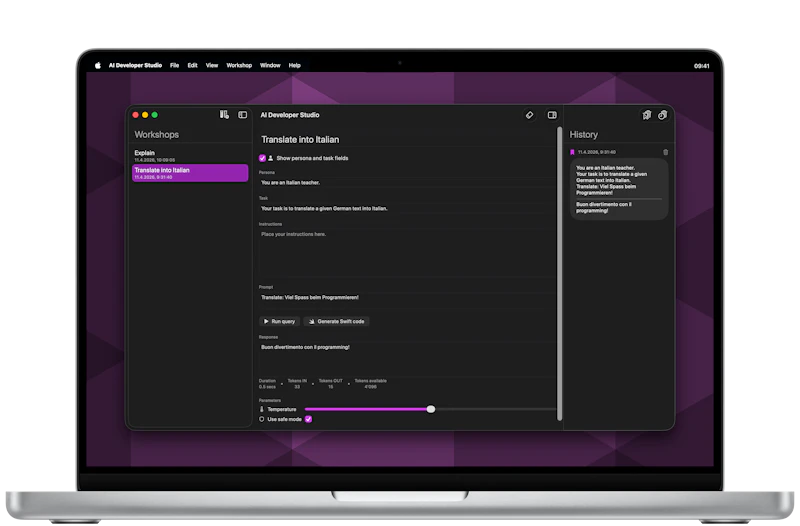
Task: Select the Translate into Italian workshop
Action: point(190,173)
